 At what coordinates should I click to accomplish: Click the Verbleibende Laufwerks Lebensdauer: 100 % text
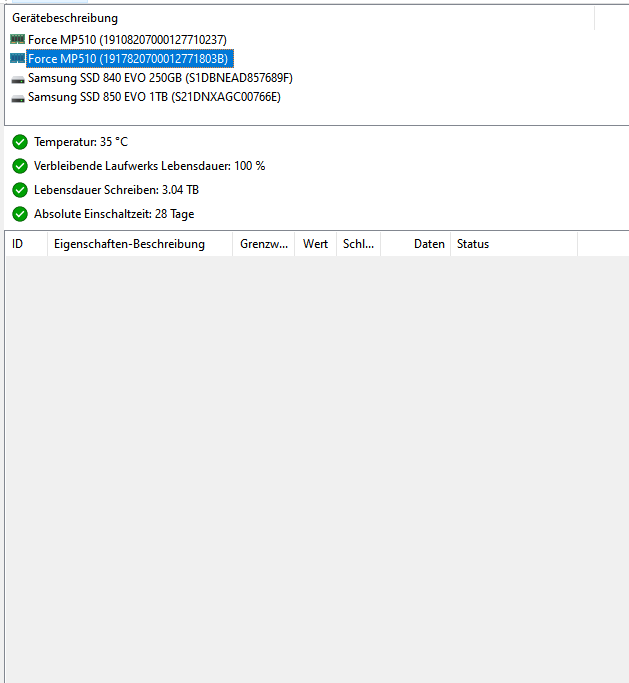point(149,166)
